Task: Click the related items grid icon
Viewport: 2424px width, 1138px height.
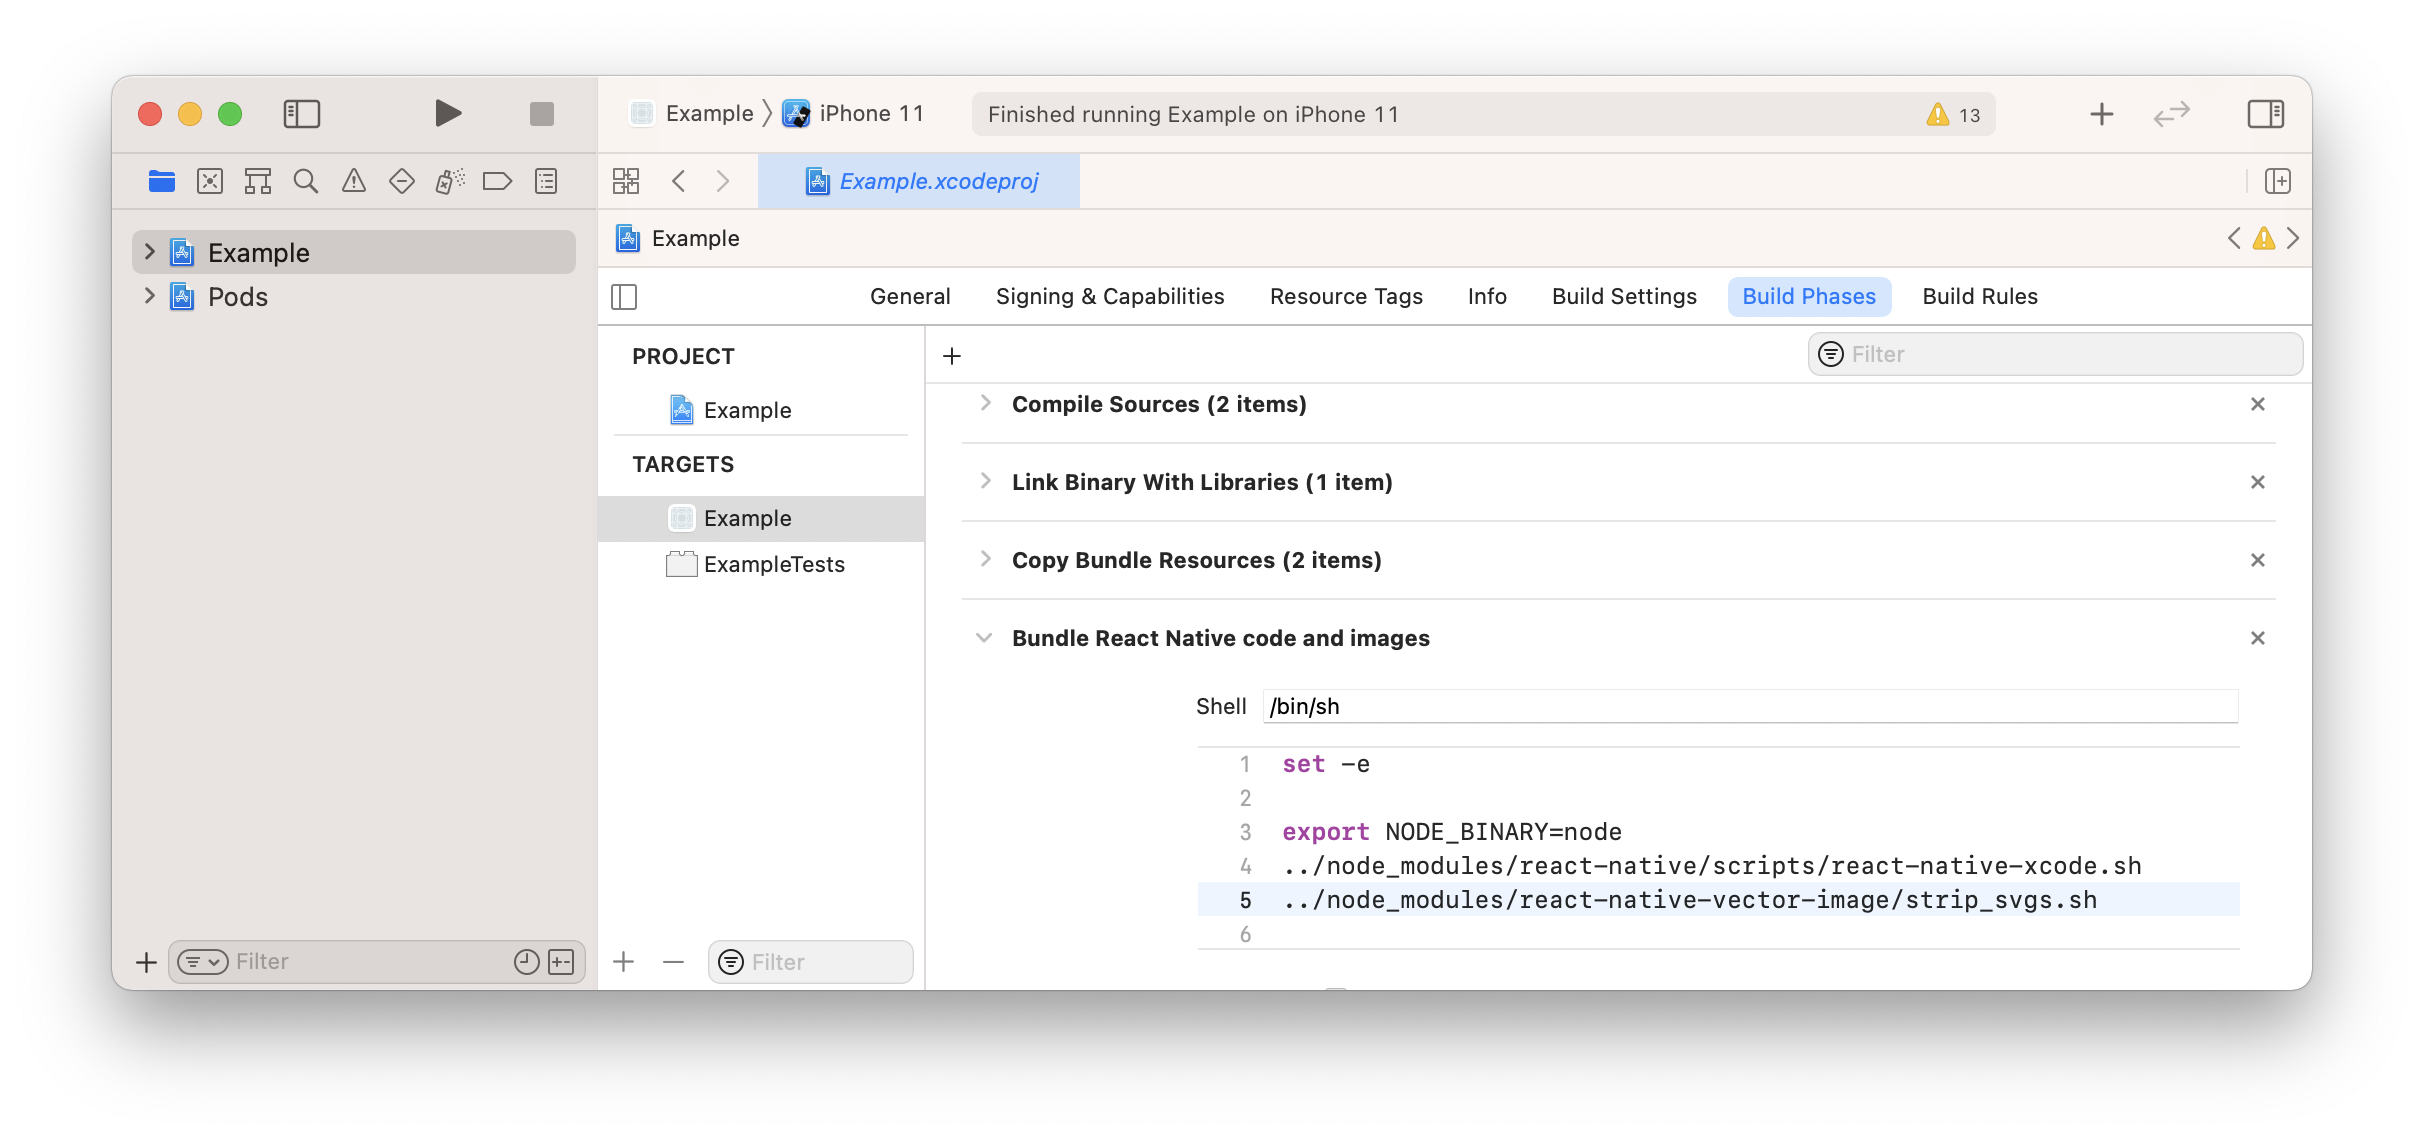Action: [x=626, y=181]
